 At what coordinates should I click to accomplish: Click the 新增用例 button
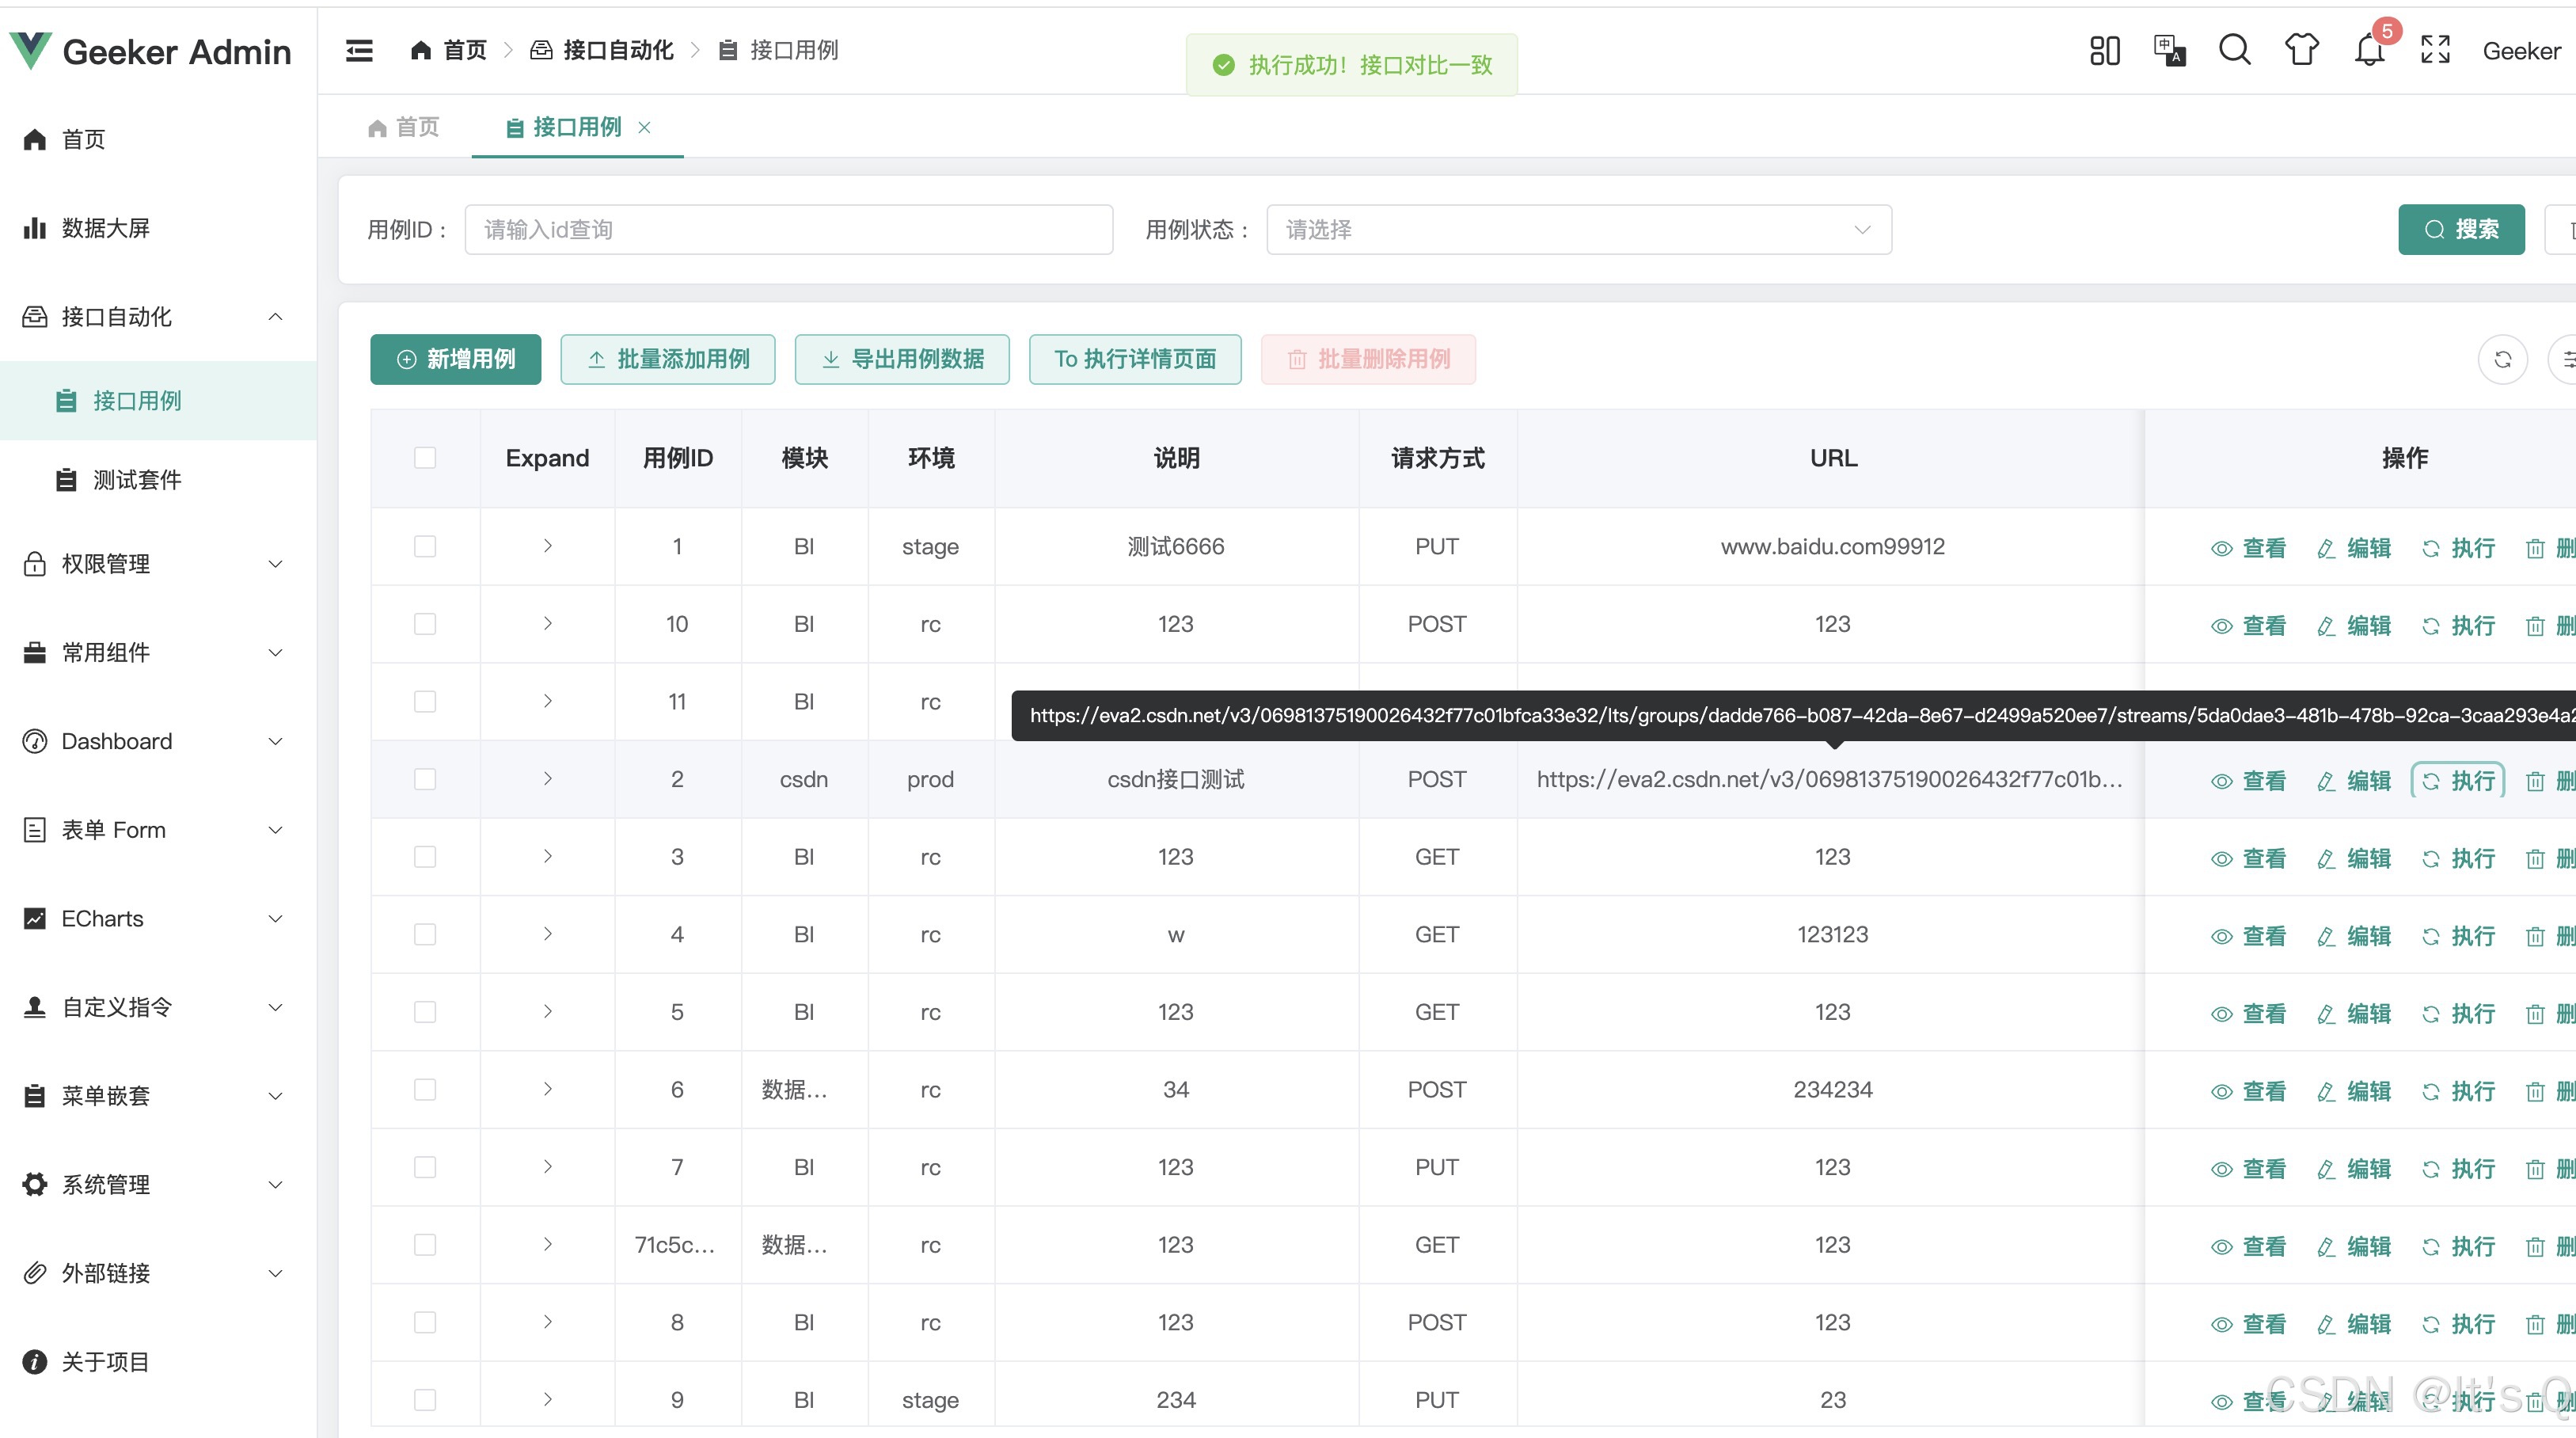tap(456, 359)
